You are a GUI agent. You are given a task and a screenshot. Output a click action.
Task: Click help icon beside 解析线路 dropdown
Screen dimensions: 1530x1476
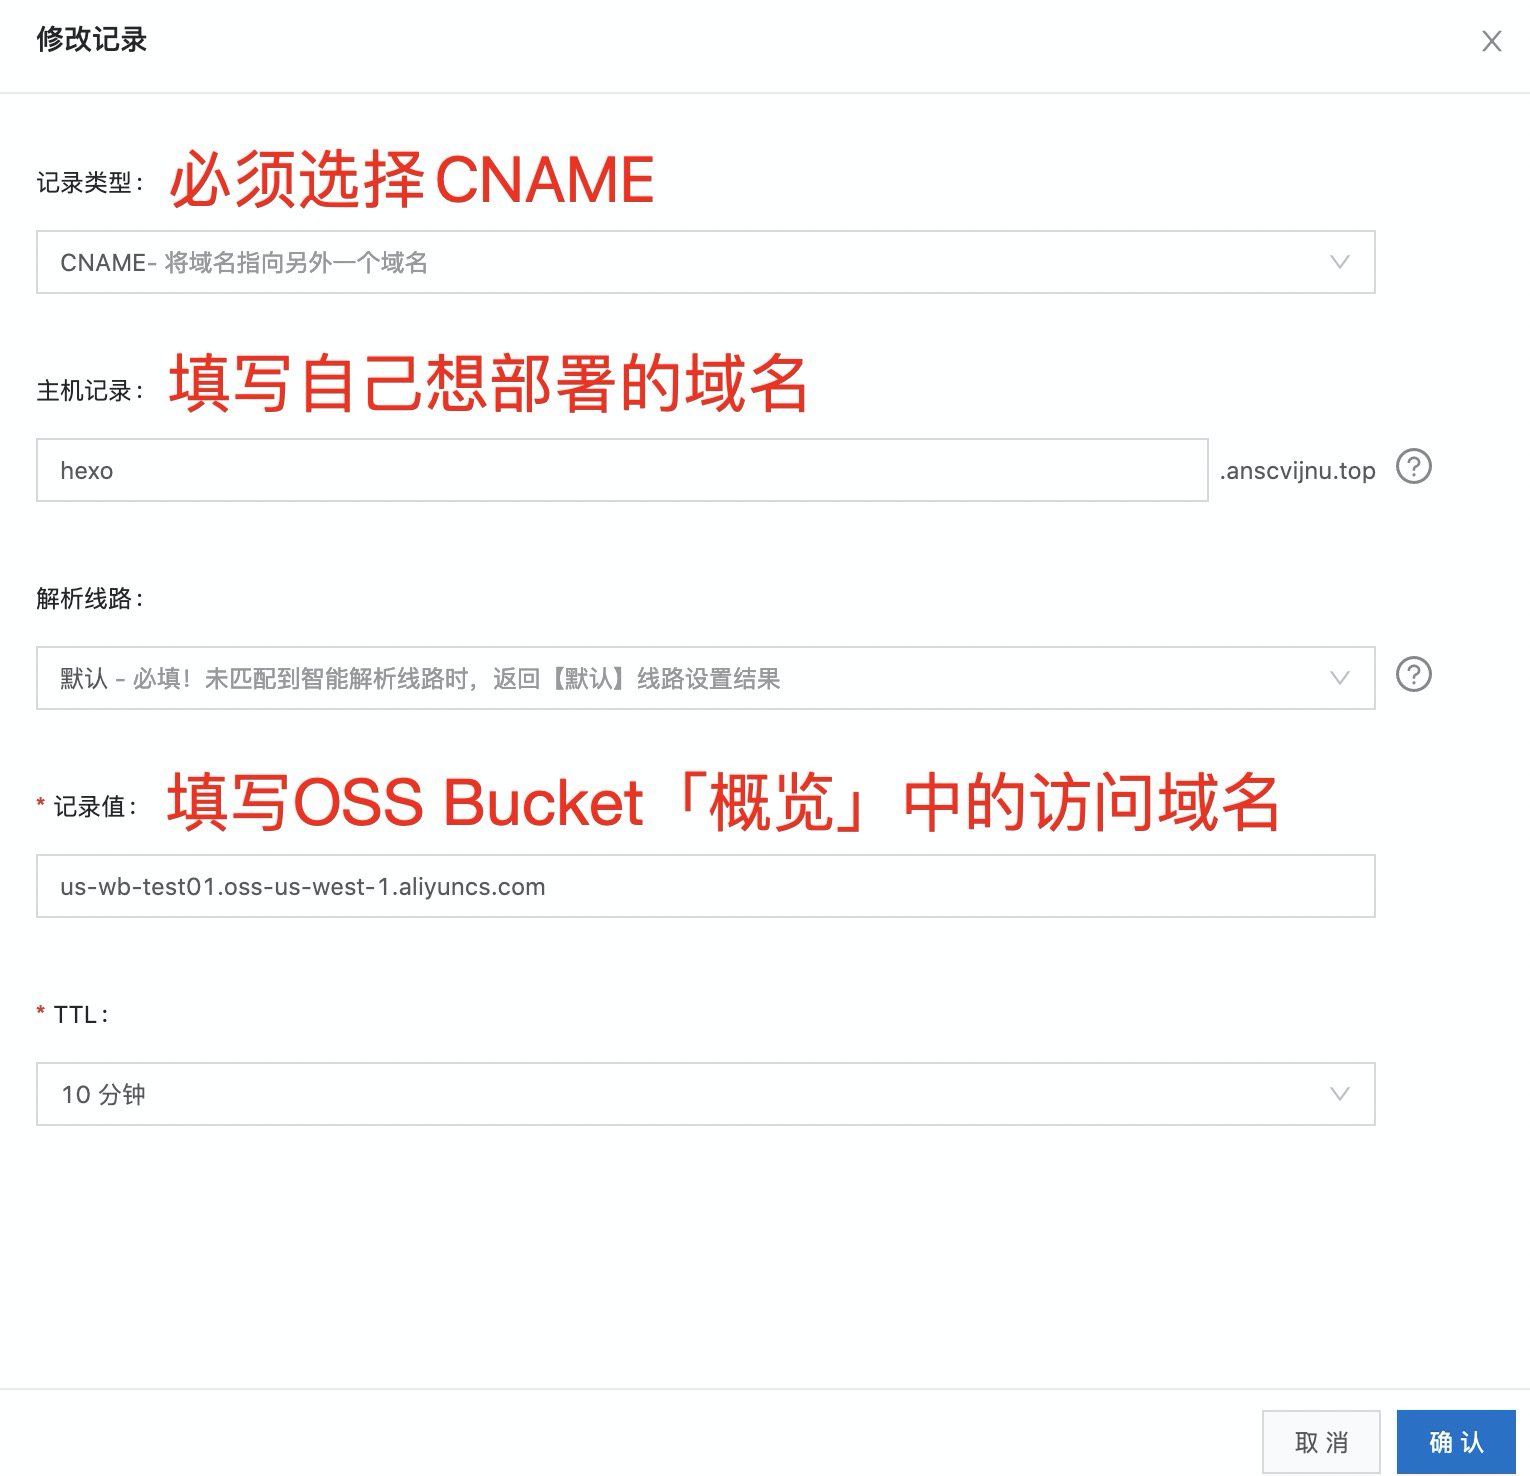pyautogui.click(x=1414, y=675)
